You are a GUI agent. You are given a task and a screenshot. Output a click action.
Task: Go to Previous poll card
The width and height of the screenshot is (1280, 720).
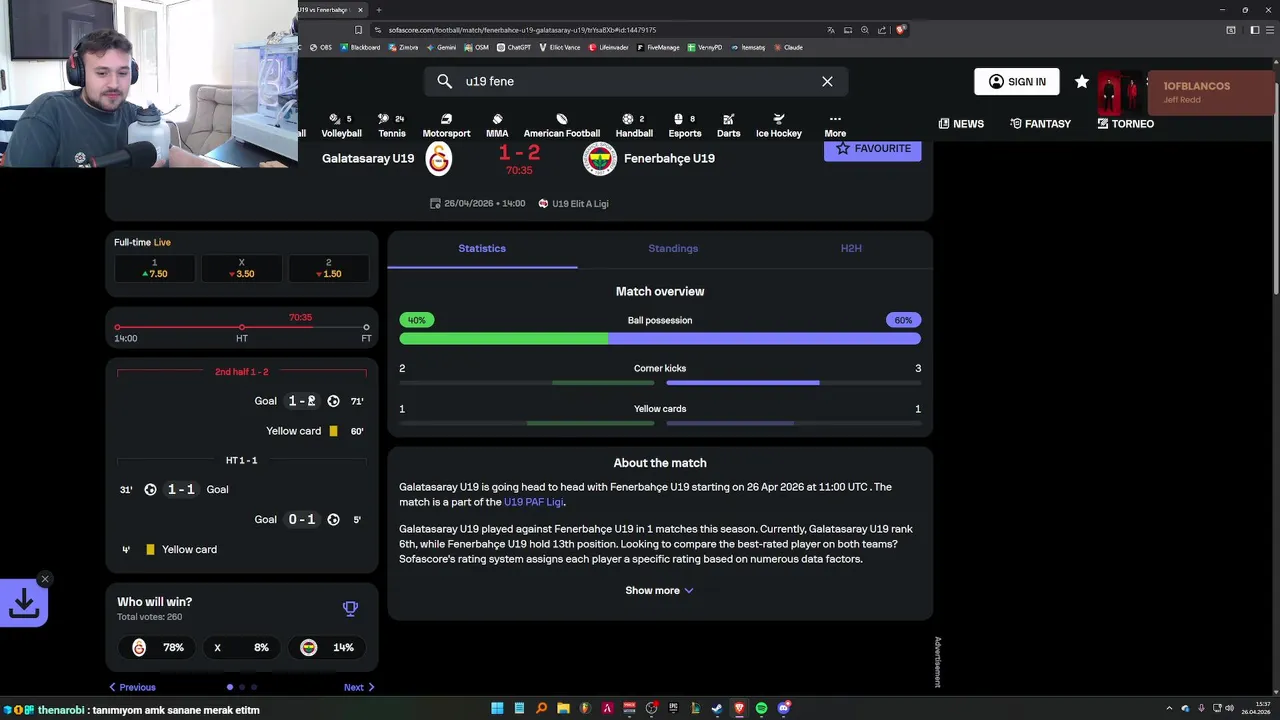pos(132,687)
